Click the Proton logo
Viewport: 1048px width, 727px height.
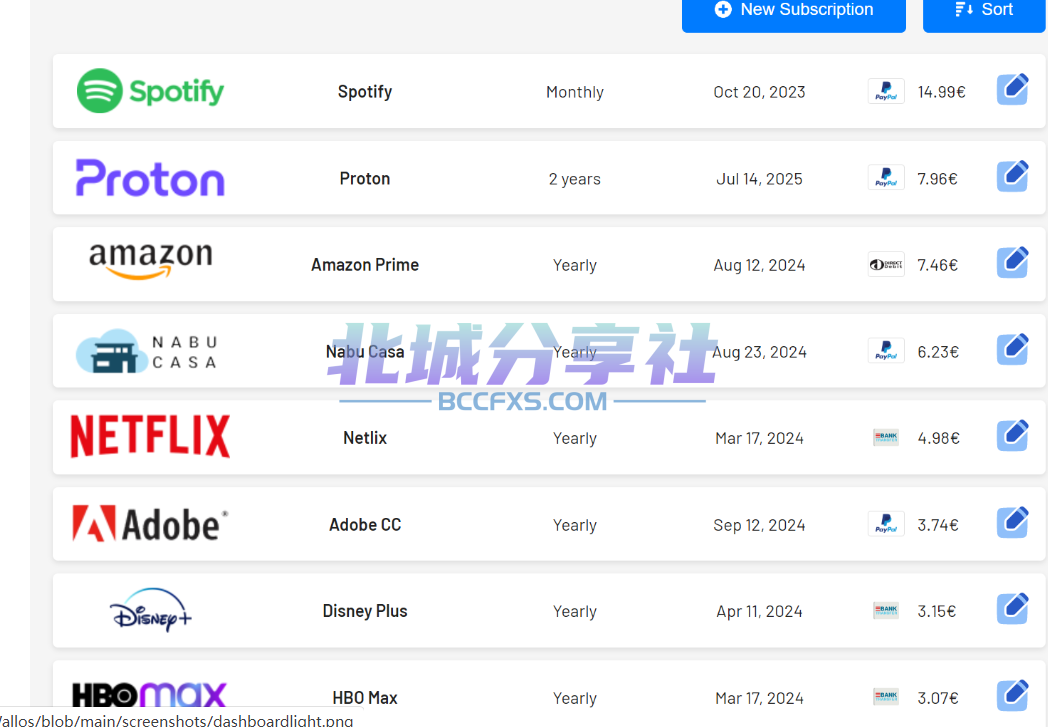[x=150, y=178]
